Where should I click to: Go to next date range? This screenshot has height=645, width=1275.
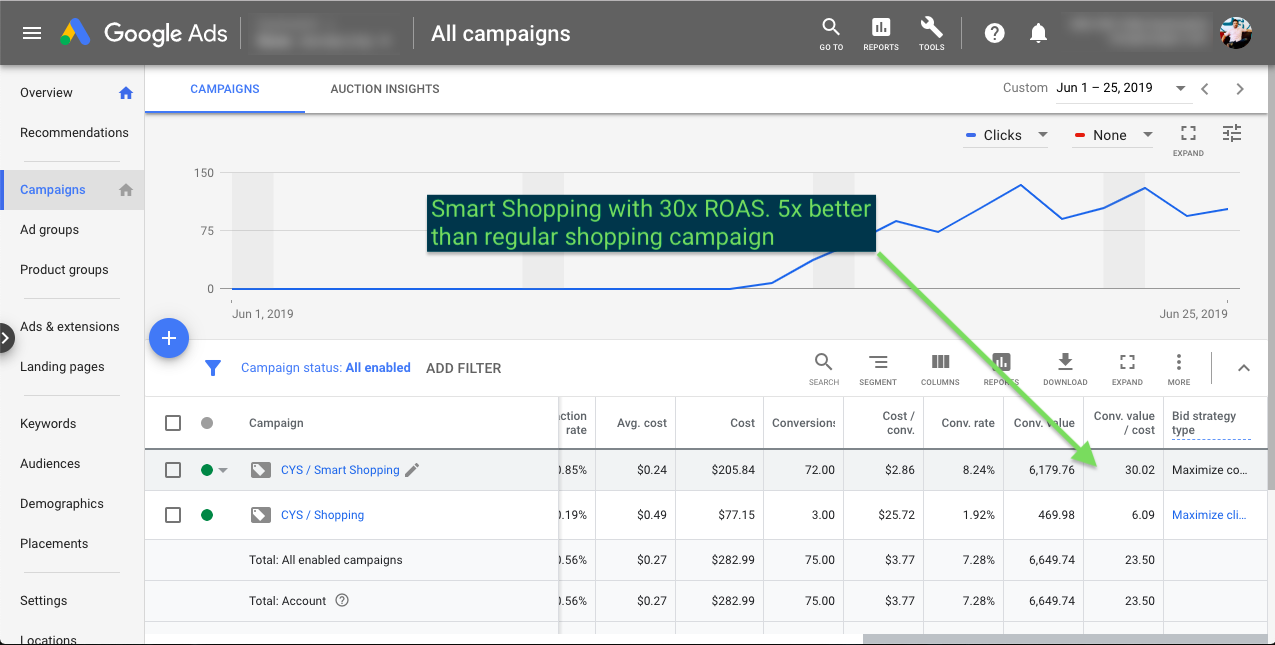1240,89
